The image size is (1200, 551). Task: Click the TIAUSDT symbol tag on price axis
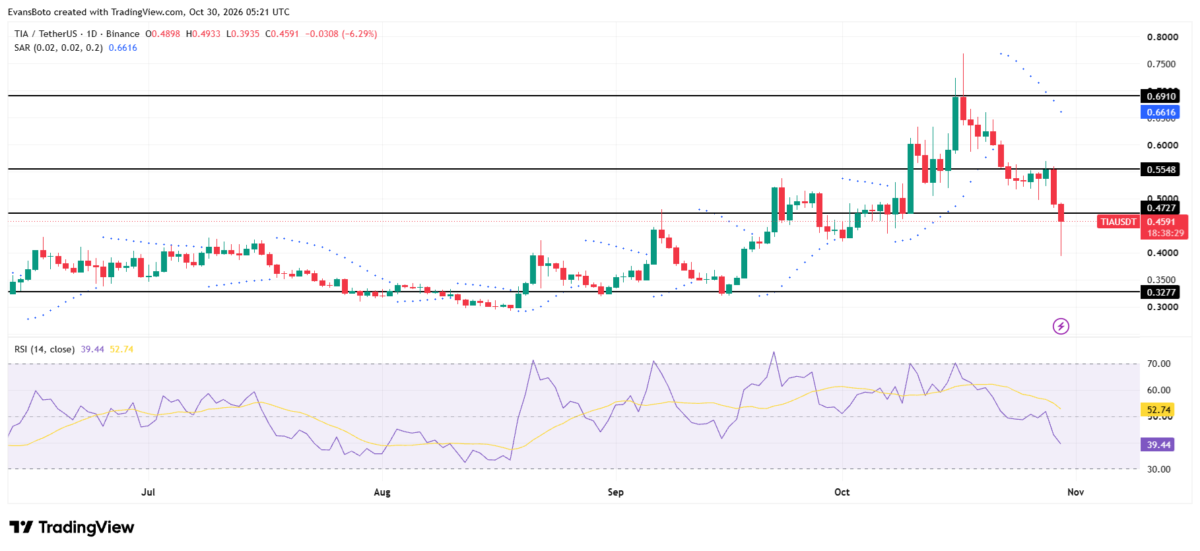pos(1117,221)
